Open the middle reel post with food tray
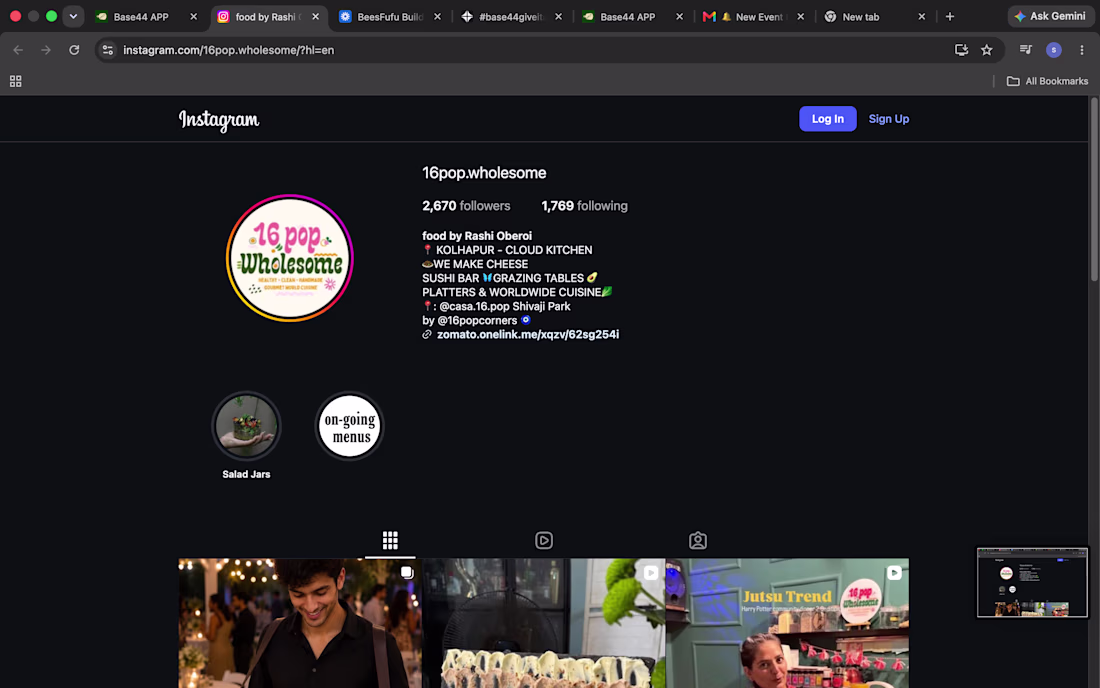This screenshot has width=1100, height=688. [544, 623]
